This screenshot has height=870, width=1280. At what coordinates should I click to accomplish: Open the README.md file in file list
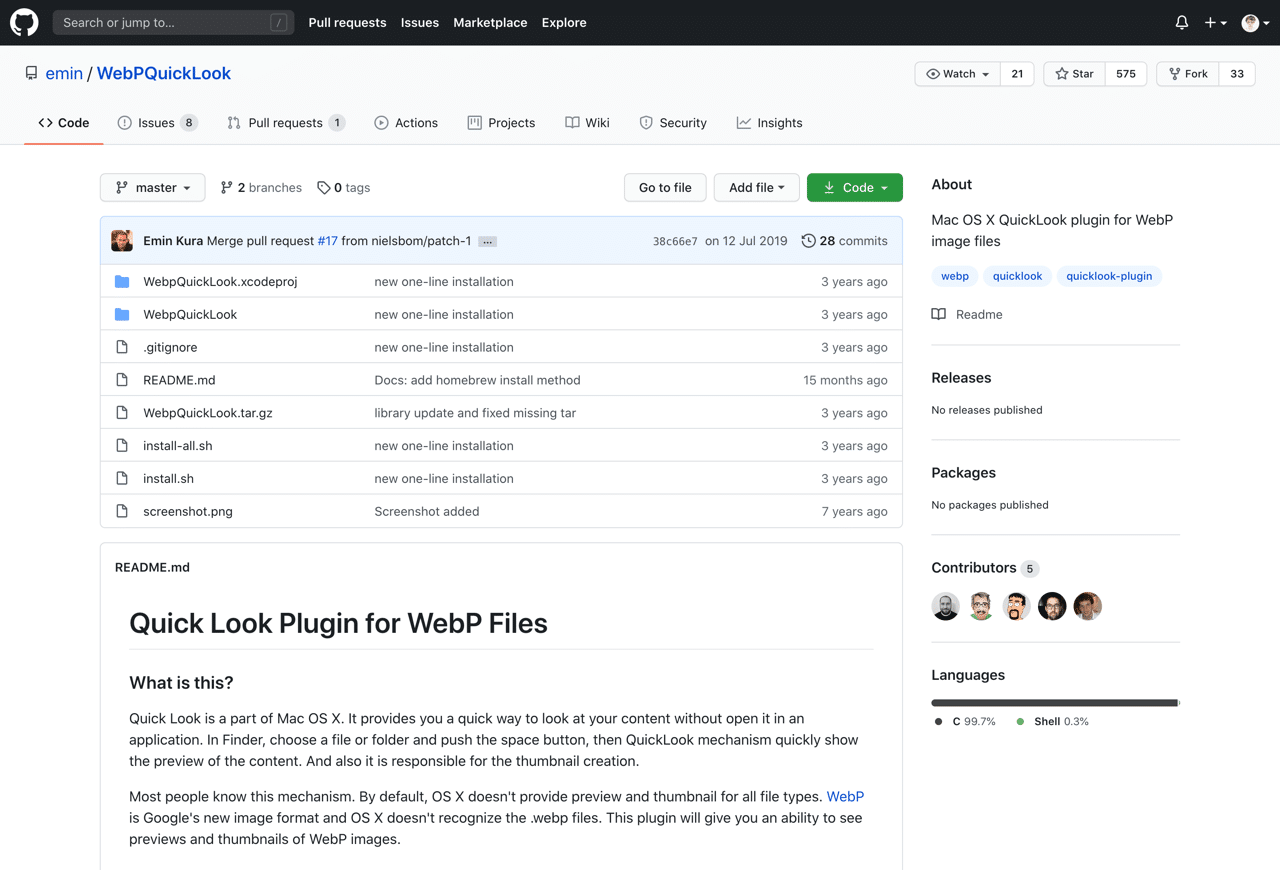click(x=179, y=380)
